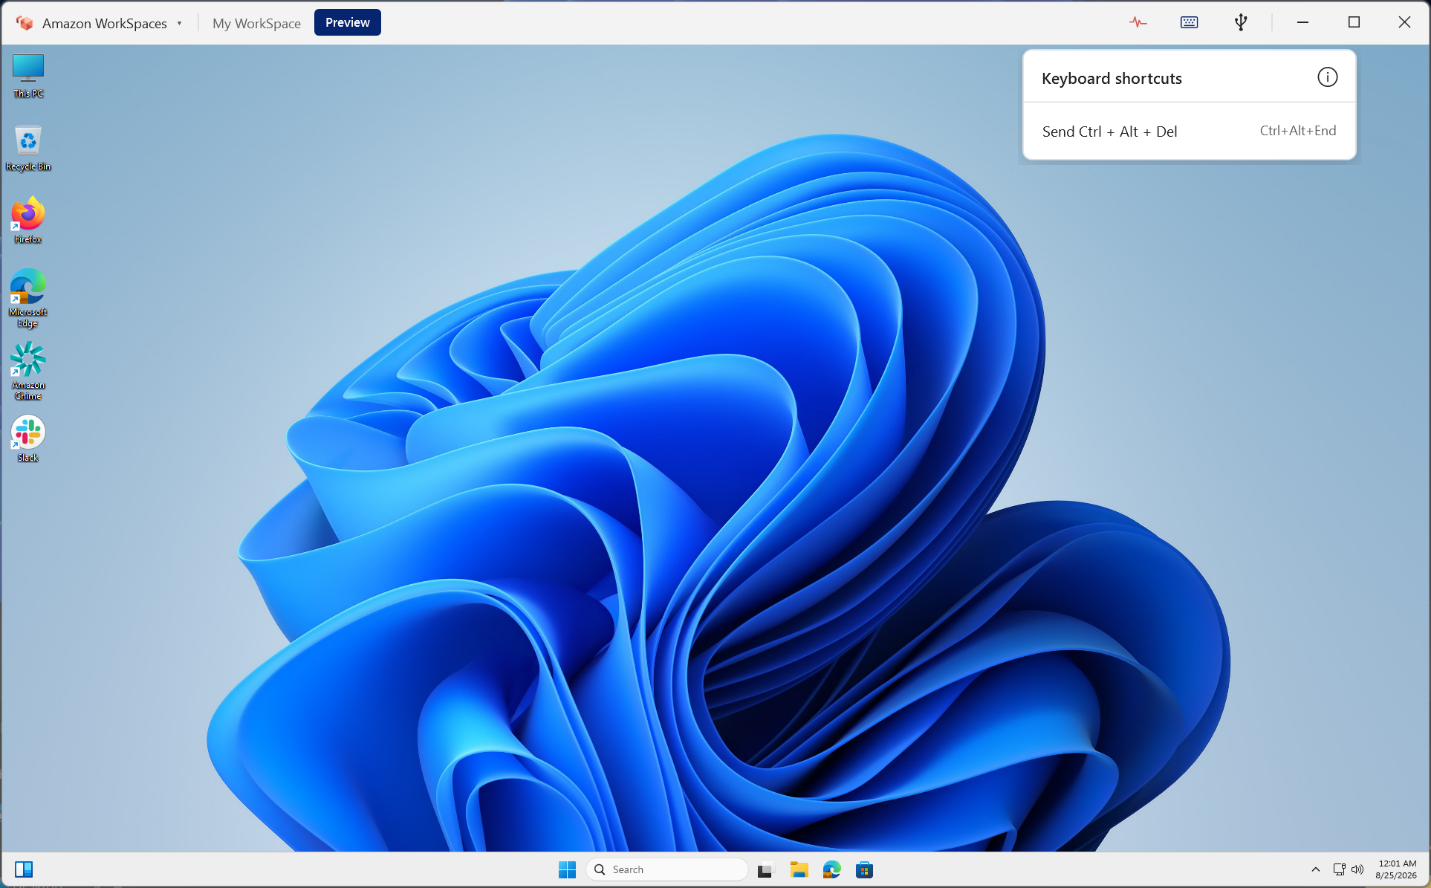
Task: Select This PC desktop icon
Action: tap(28, 76)
